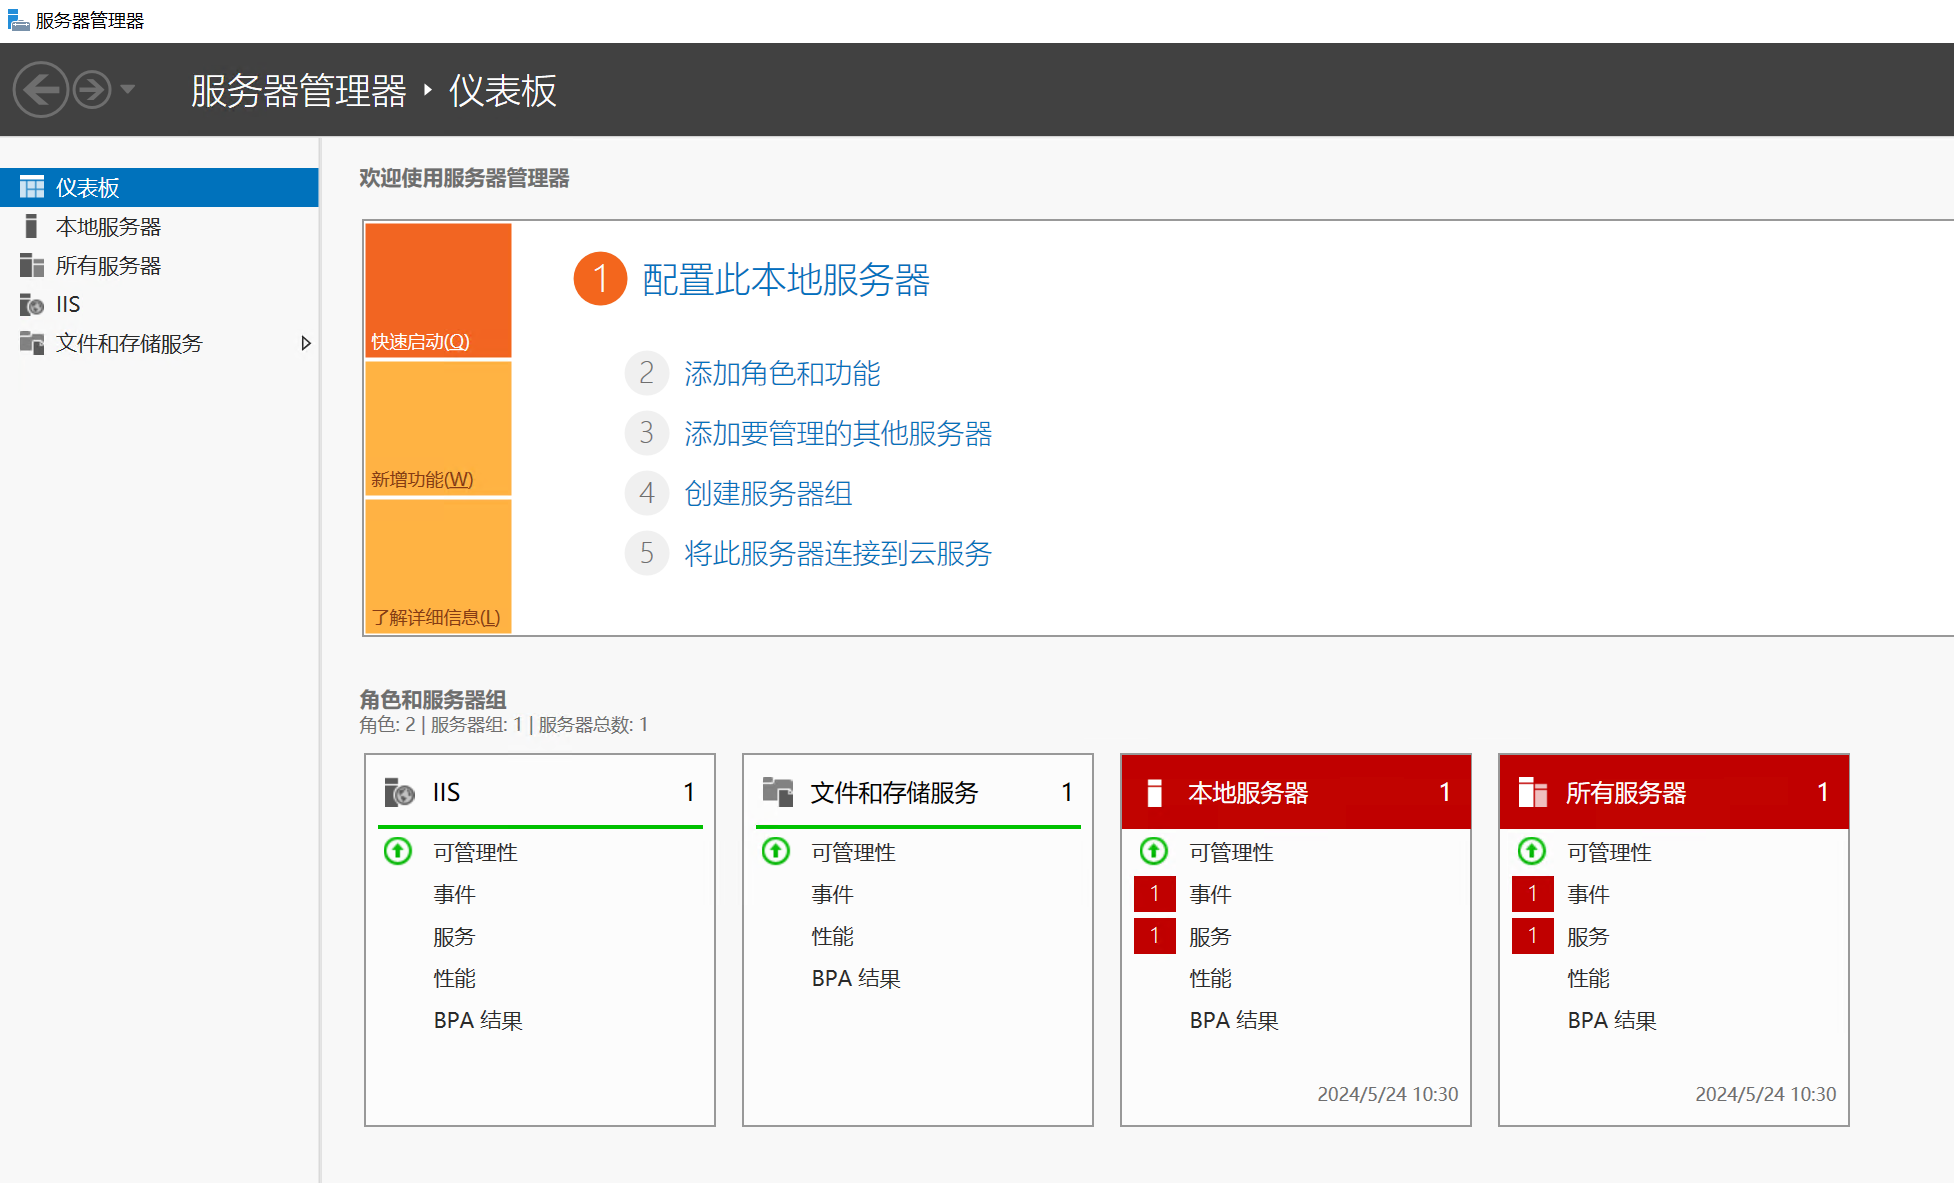
Task: Click the 添加角色和功能 link
Action: 782,373
